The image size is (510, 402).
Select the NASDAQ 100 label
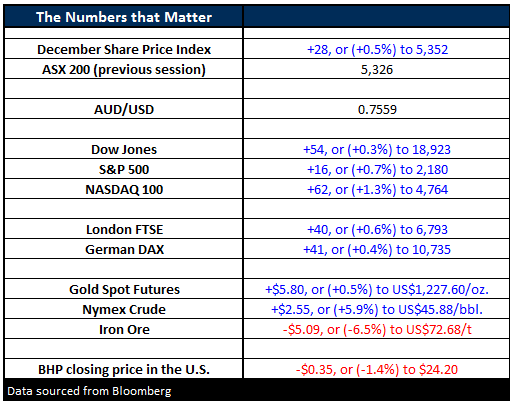[x=124, y=189]
